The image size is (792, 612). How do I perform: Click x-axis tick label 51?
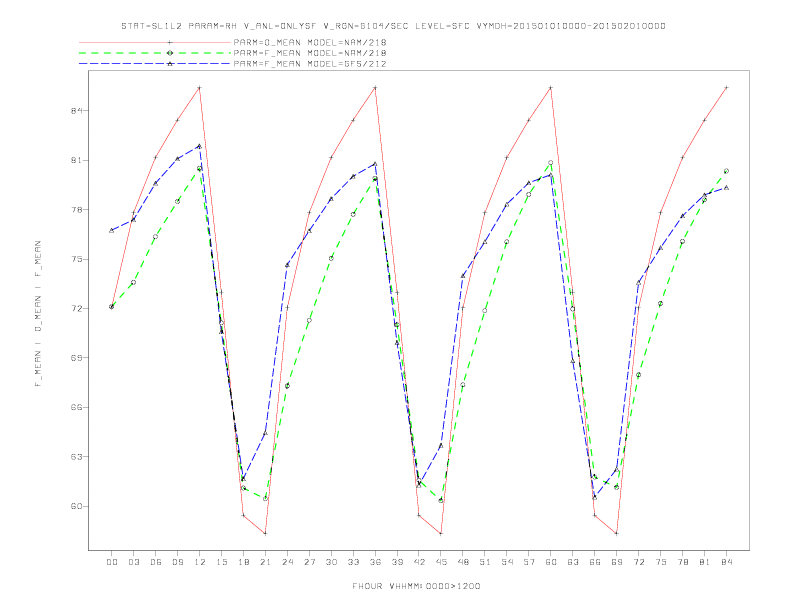click(x=485, y=562)
